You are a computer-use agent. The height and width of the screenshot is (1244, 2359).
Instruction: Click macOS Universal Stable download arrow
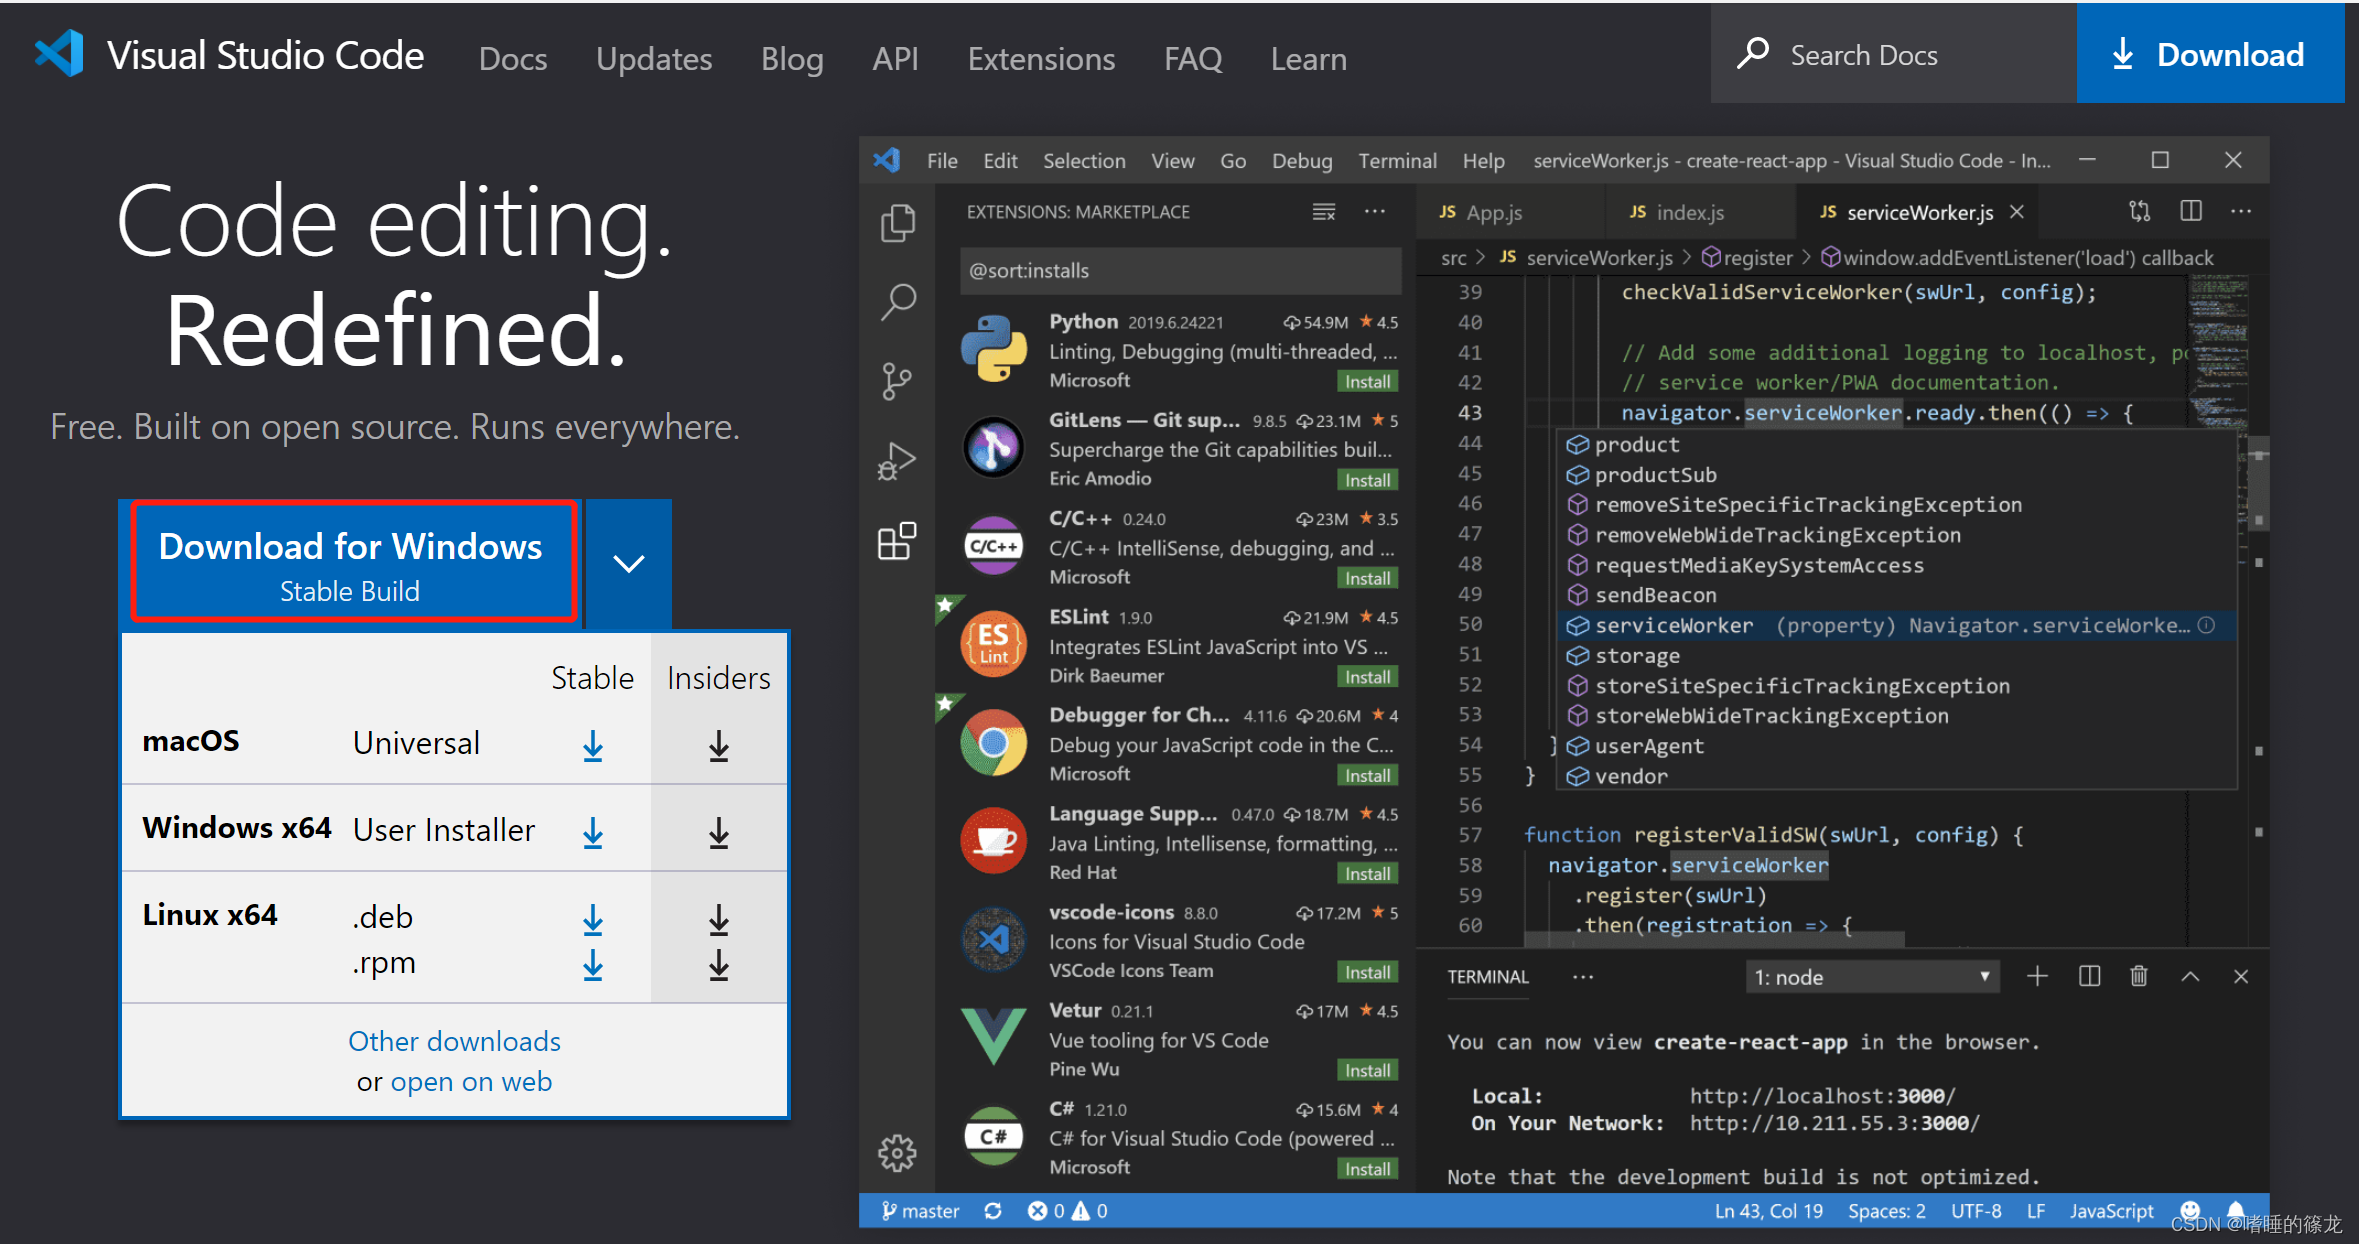(x=593, y=746)
